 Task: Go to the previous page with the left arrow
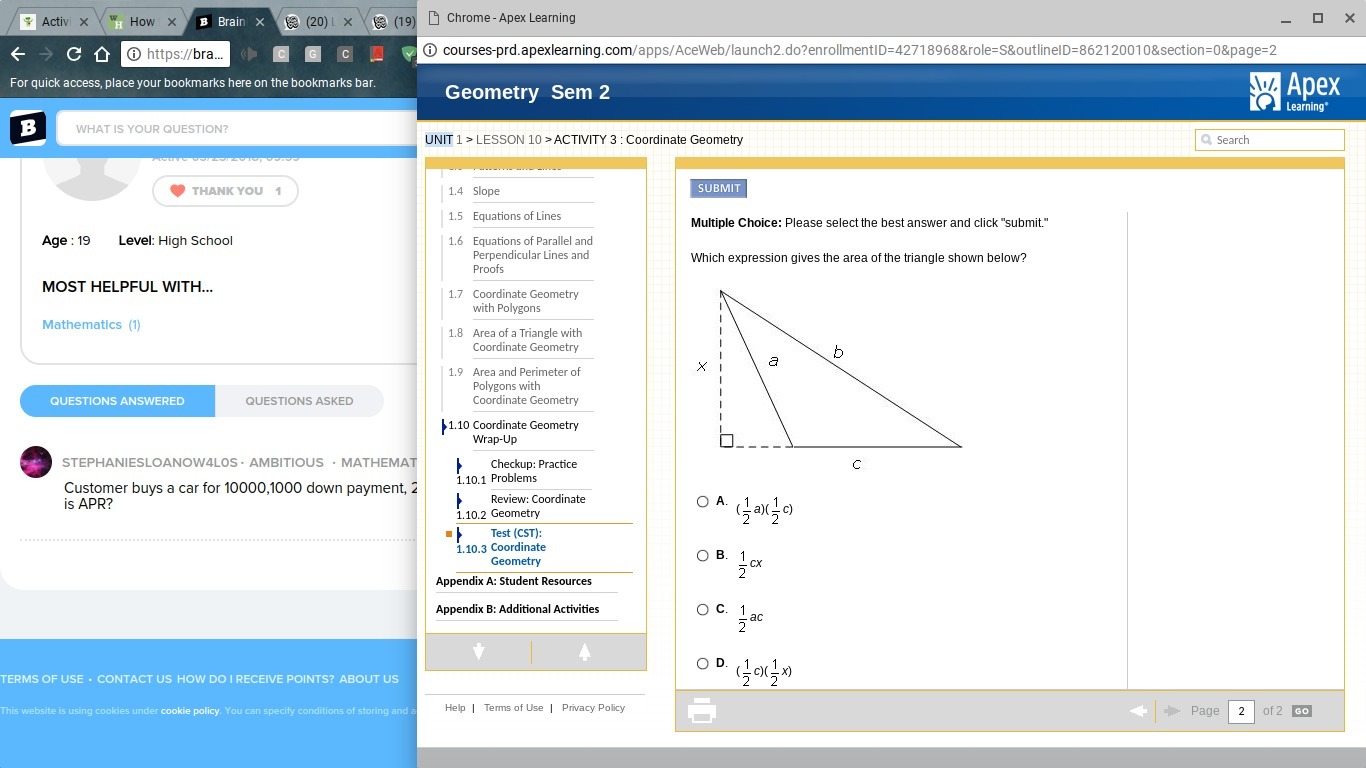(x=1138, y=711)
